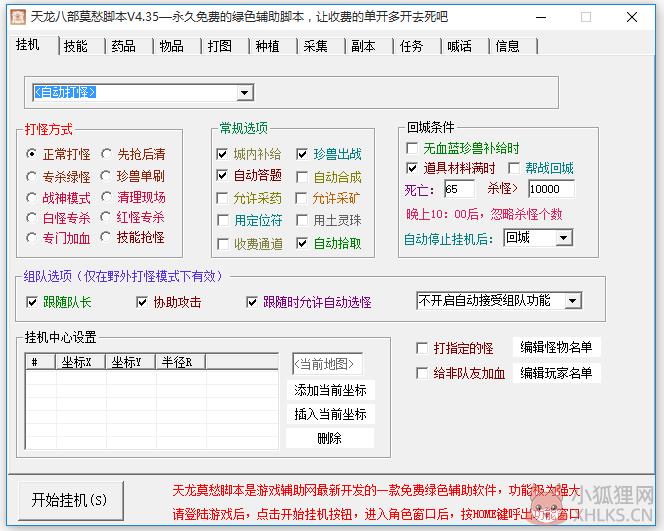This screenshot has width=664, height=531.
Task: Disable 自动答题 option
Action: (x=222, y=175)
